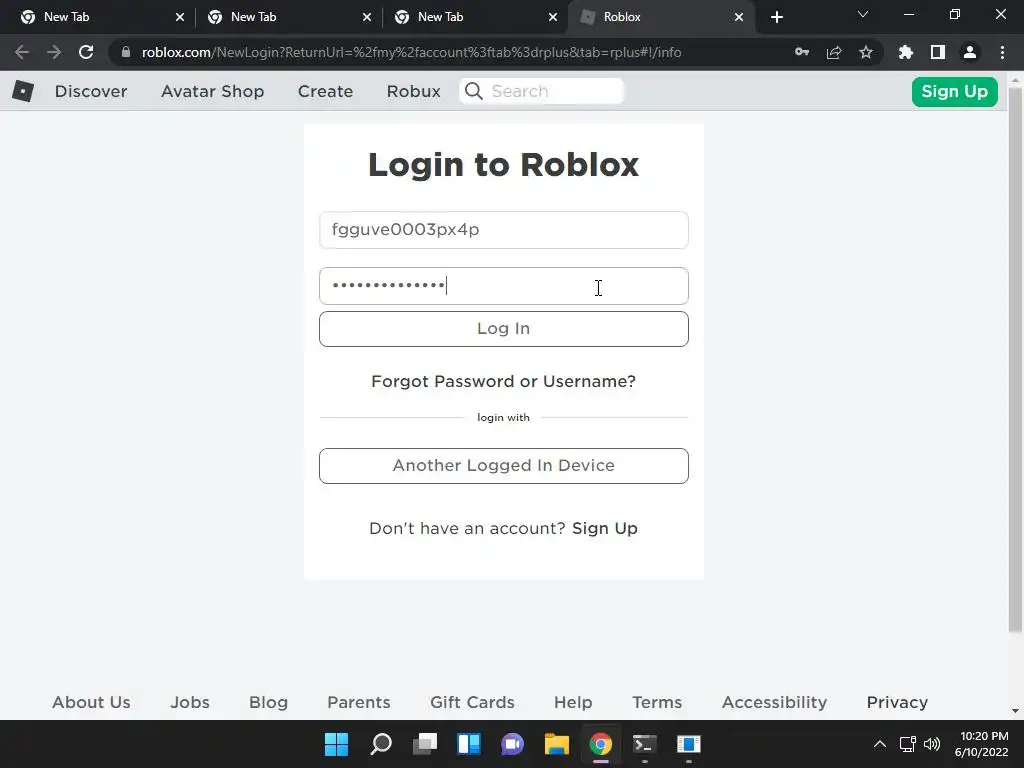Open Chrome three-dot menu
This screenshot has width=1024, height=768.
coord(1002,52)
